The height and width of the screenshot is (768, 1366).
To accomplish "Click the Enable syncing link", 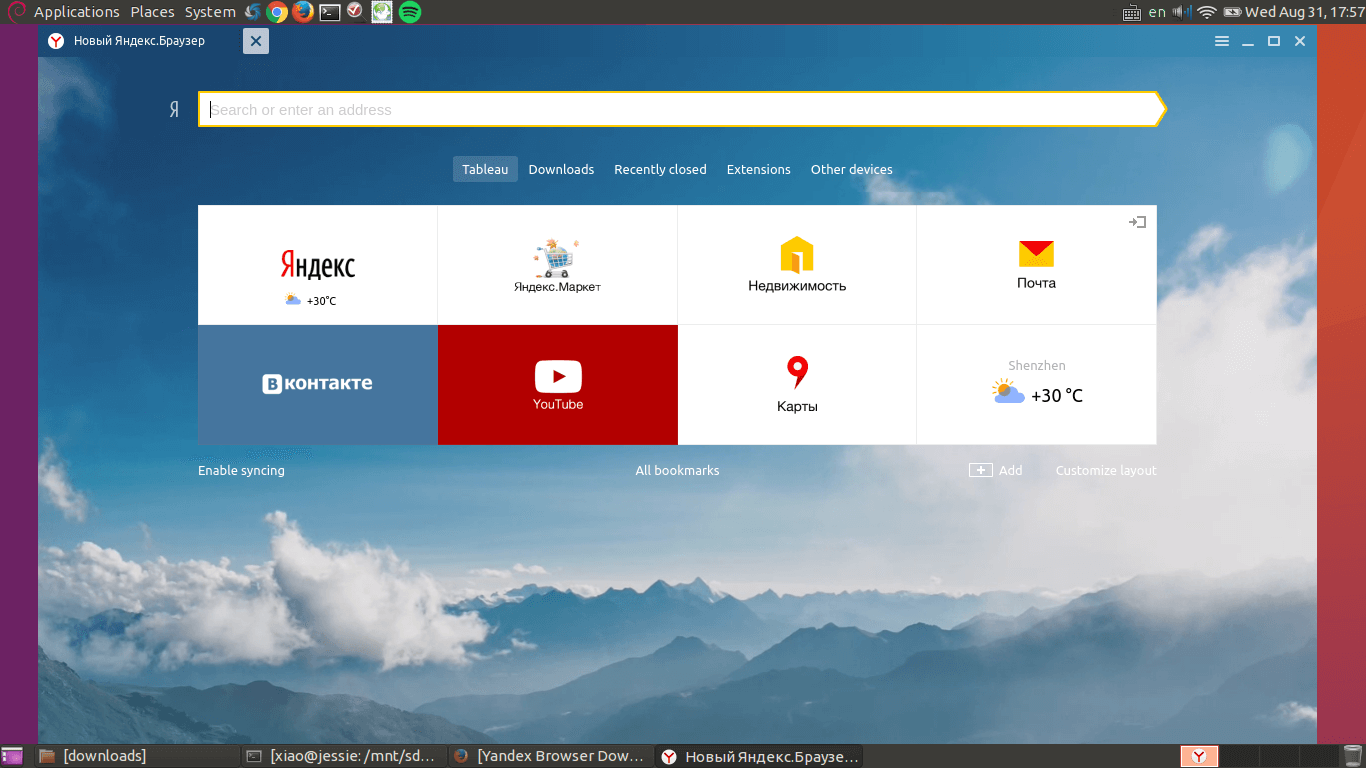I will click(241, 471).
